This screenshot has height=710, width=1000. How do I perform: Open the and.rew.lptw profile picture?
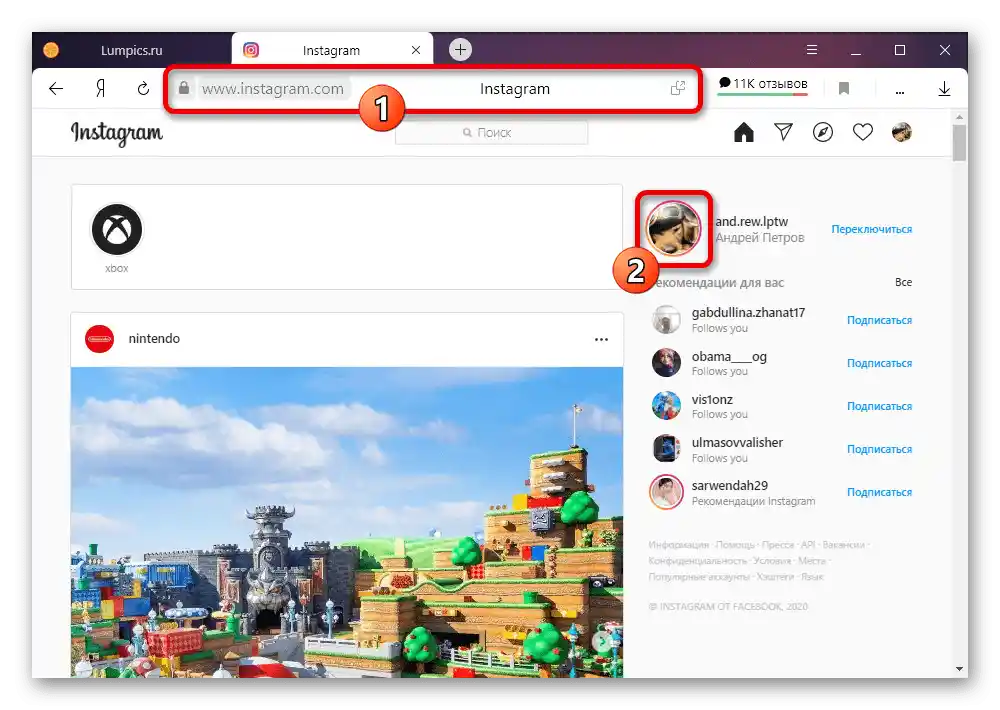coord(673,228)
